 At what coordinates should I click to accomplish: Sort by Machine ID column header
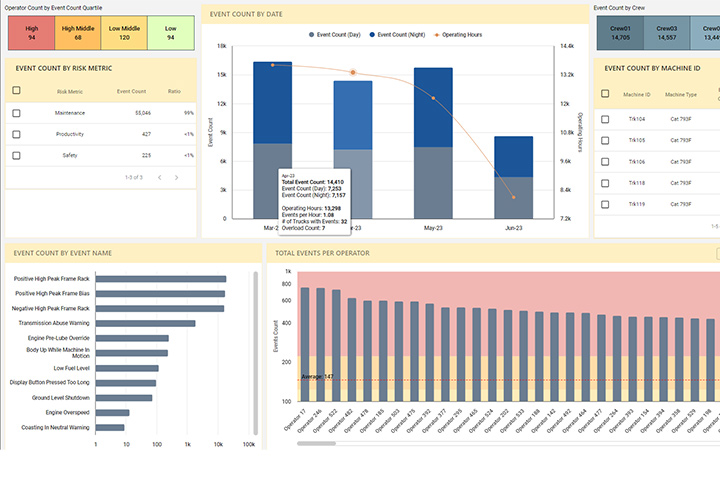tap(636, 94)
